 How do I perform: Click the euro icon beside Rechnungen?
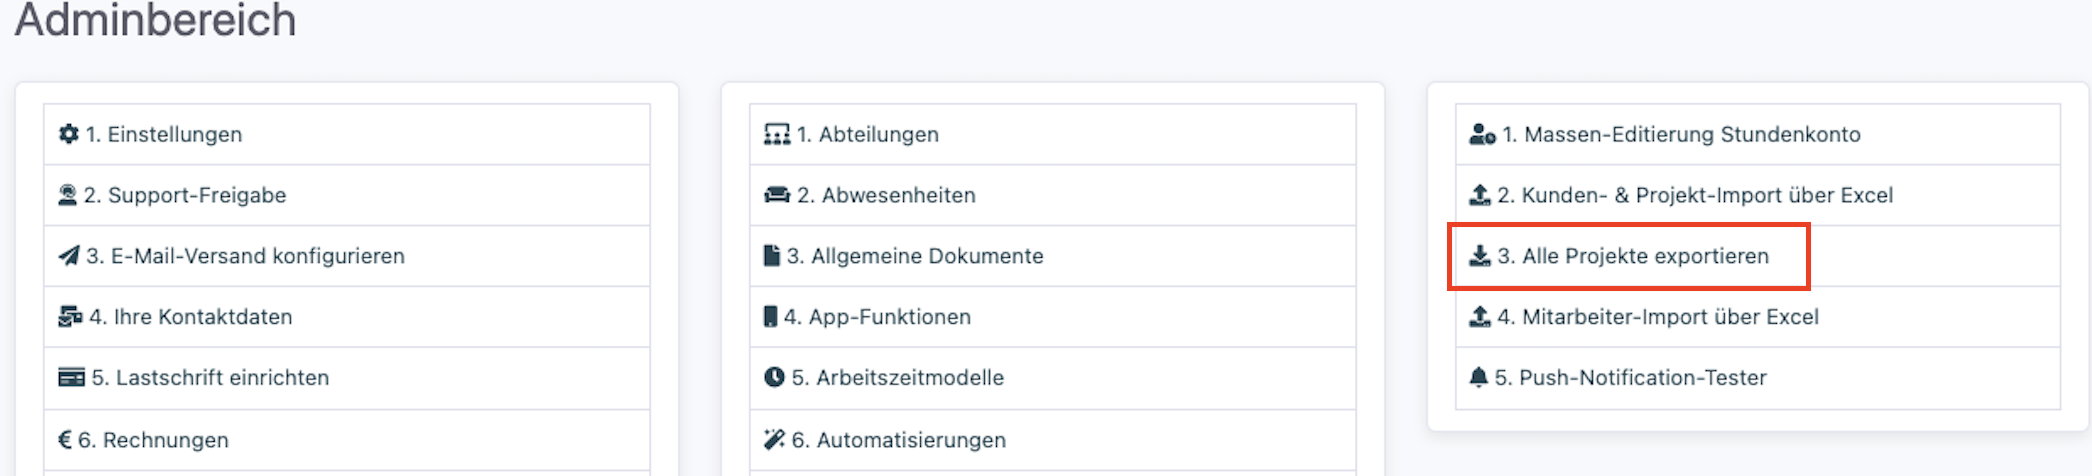65,440
